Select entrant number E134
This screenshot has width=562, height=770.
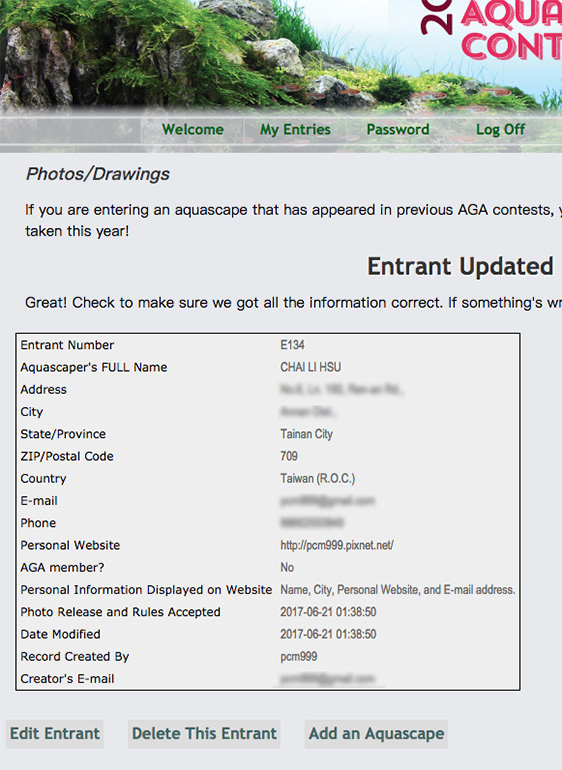click(292, 345)
